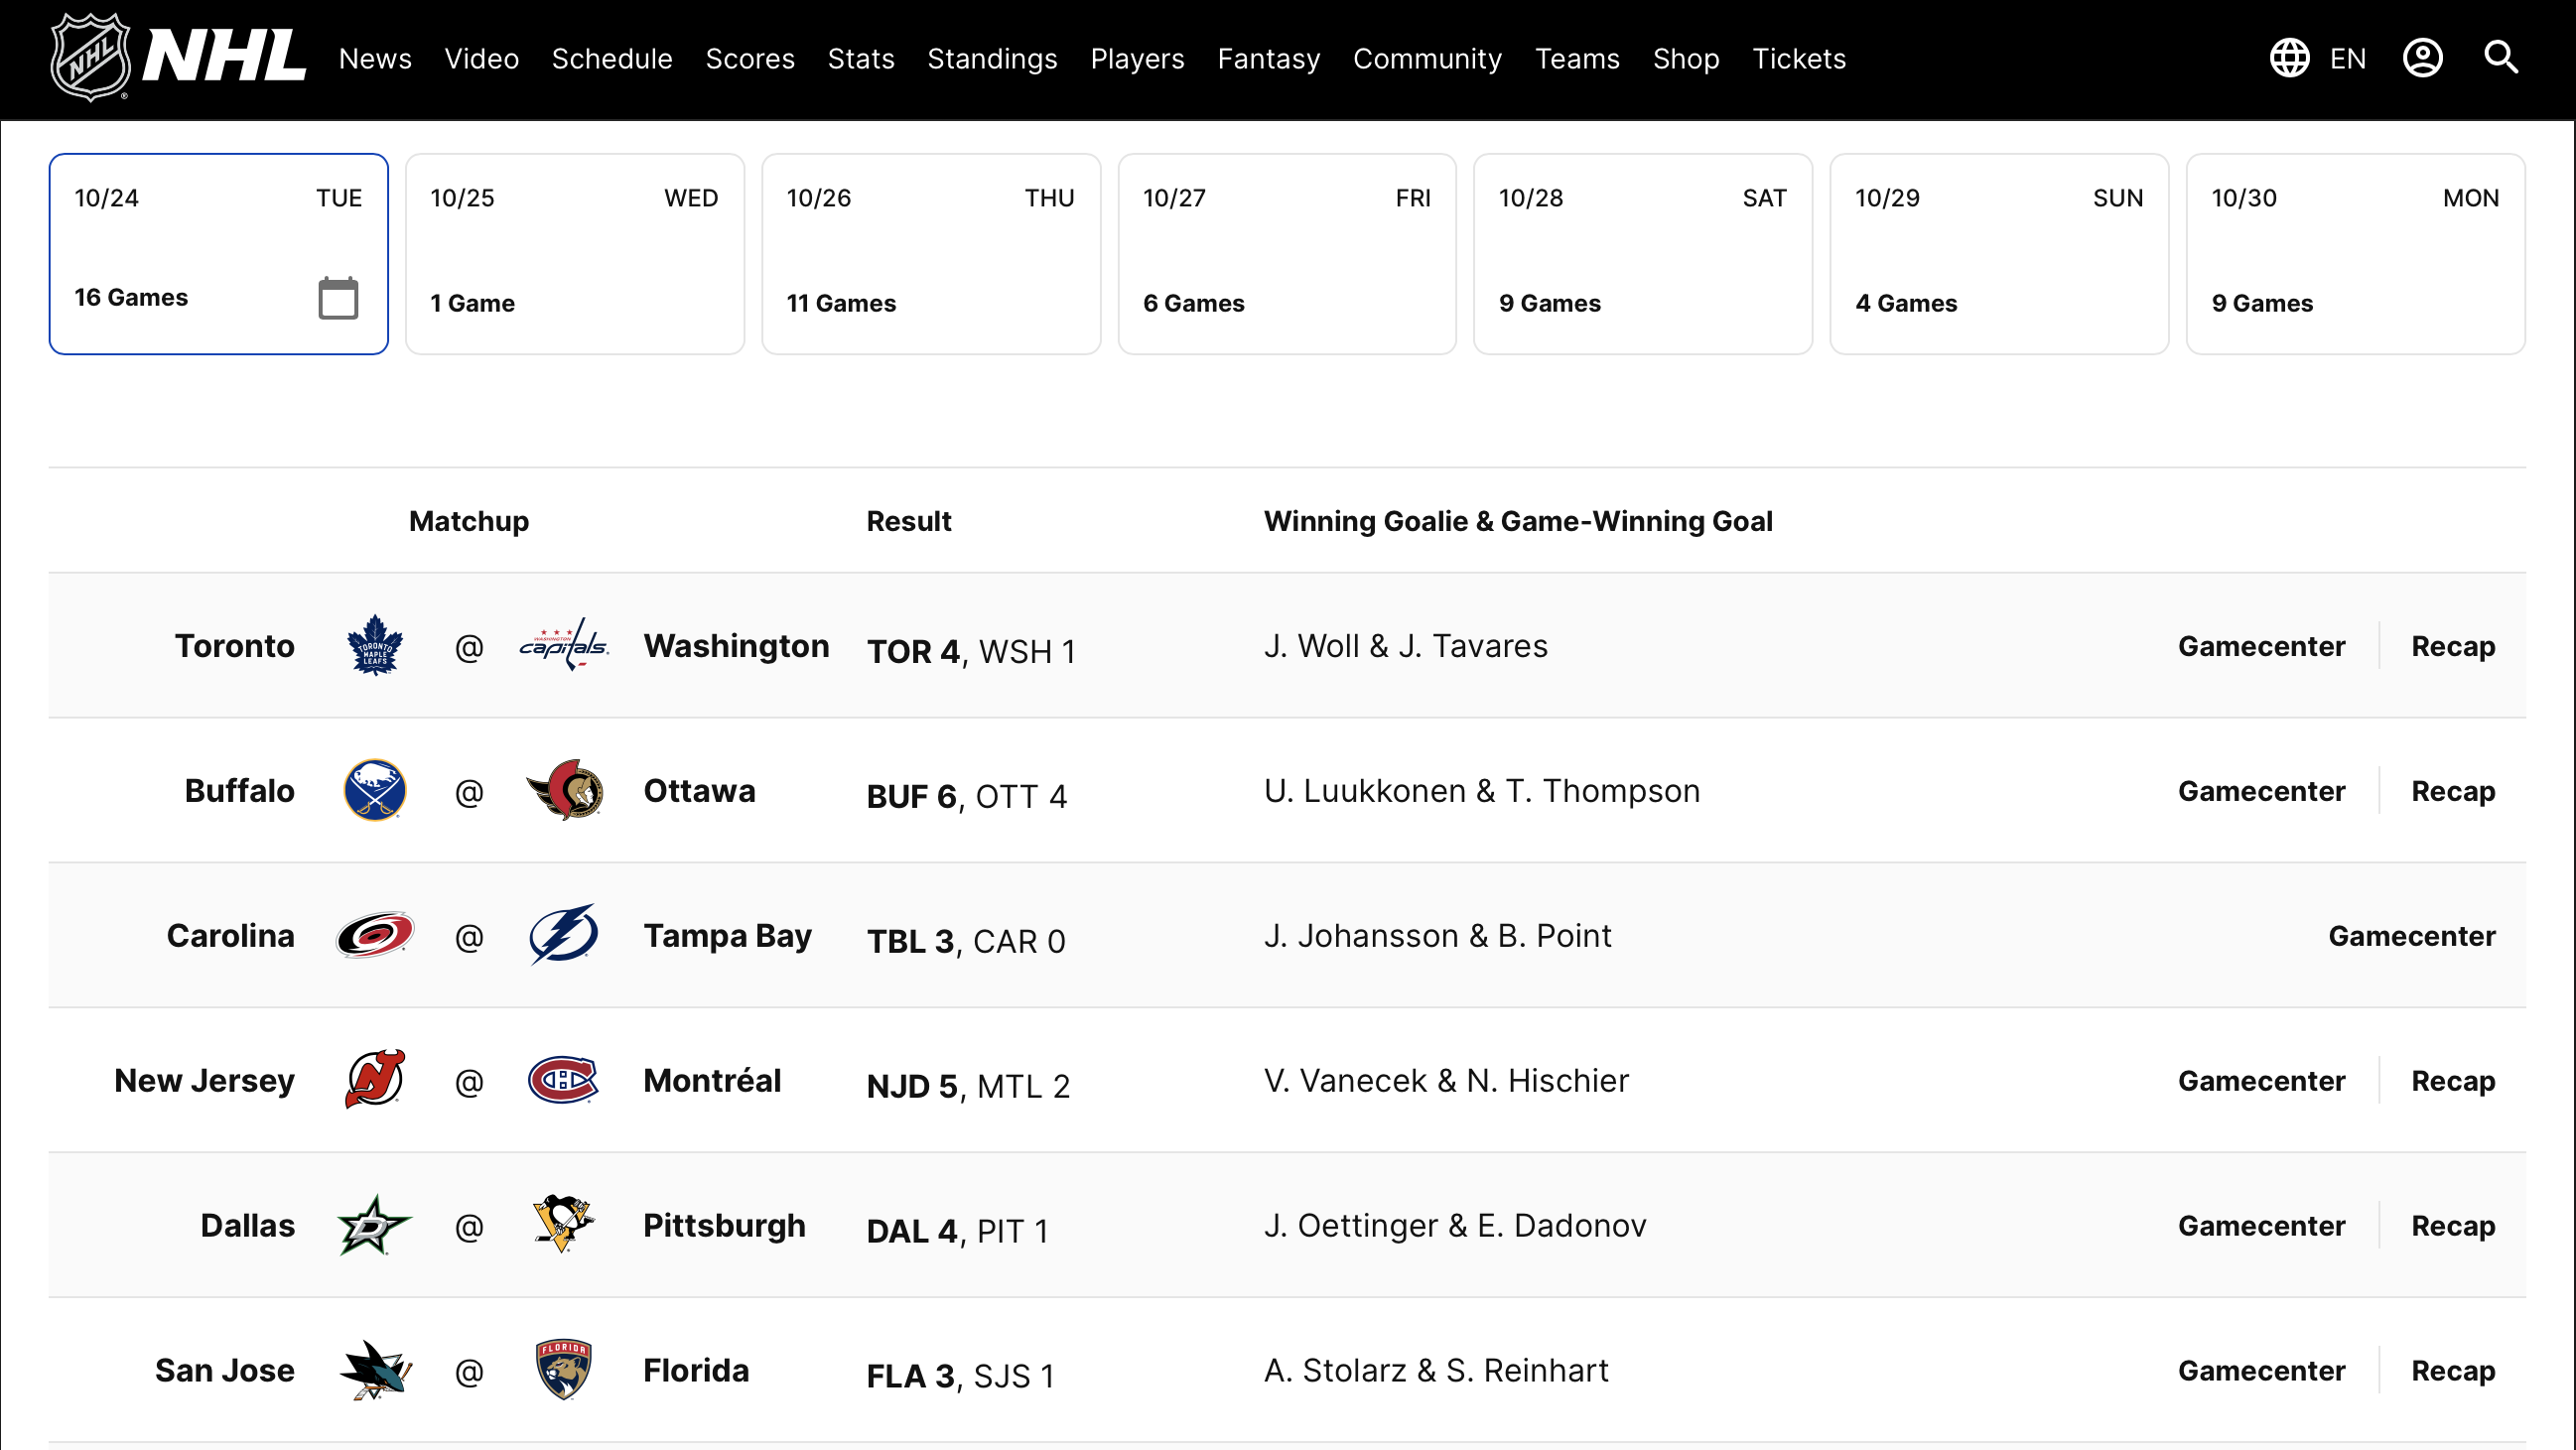This screenshot has height=1450, width=2576.
Task: Click the Buffalo Sabres logo
Action: pyautogui.click(x=374, y=791)
